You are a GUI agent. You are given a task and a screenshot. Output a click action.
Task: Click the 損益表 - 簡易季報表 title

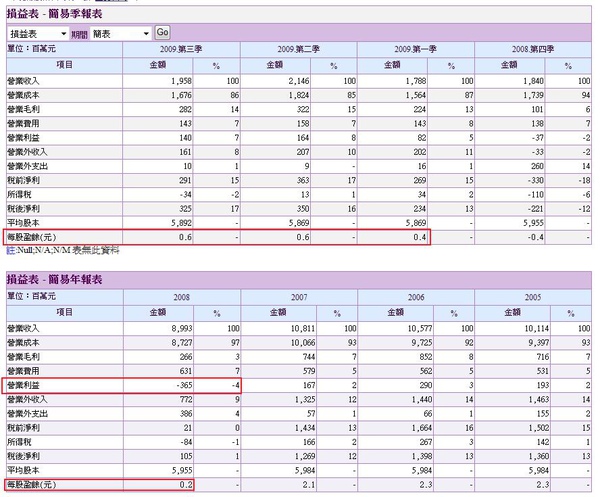click(54, 14)
